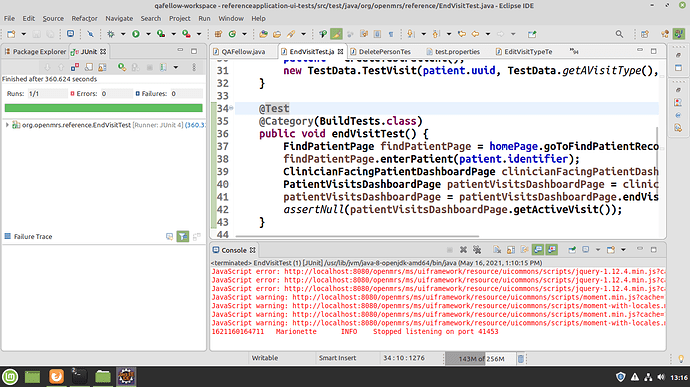Switch to the Package Explorer tab
The height and width of the screenshot is (387, 690).
click(x=35, y=52)
